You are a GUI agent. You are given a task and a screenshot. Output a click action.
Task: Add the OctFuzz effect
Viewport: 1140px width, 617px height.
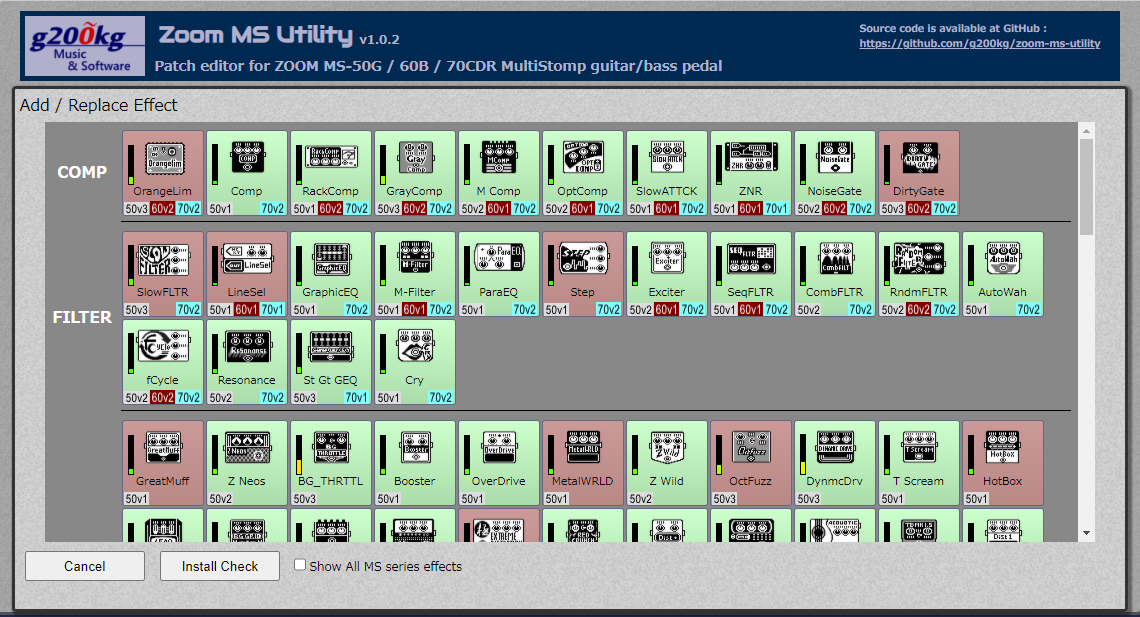(751, 463)
